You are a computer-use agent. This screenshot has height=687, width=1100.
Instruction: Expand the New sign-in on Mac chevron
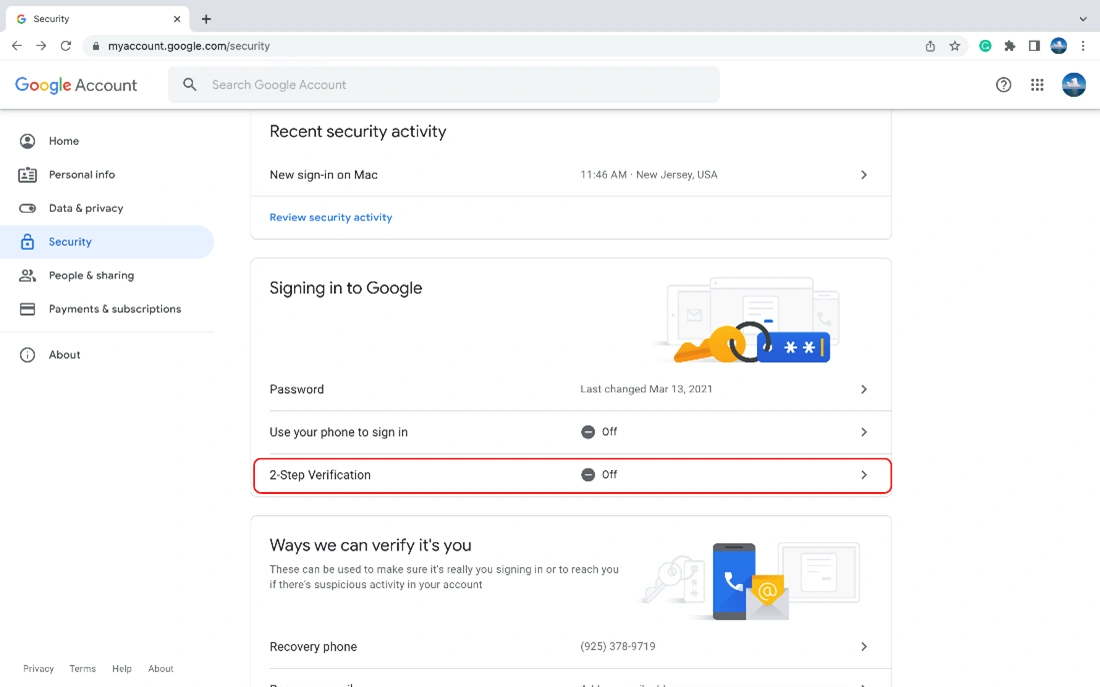point(864,175)
